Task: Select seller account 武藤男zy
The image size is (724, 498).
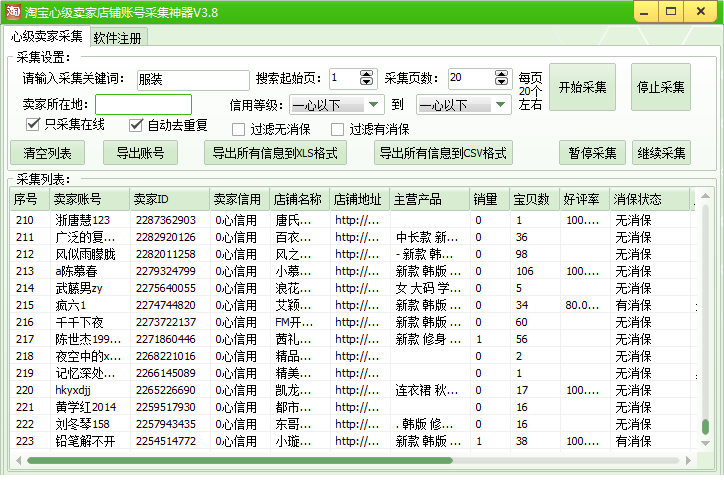Action: point(79,288)
